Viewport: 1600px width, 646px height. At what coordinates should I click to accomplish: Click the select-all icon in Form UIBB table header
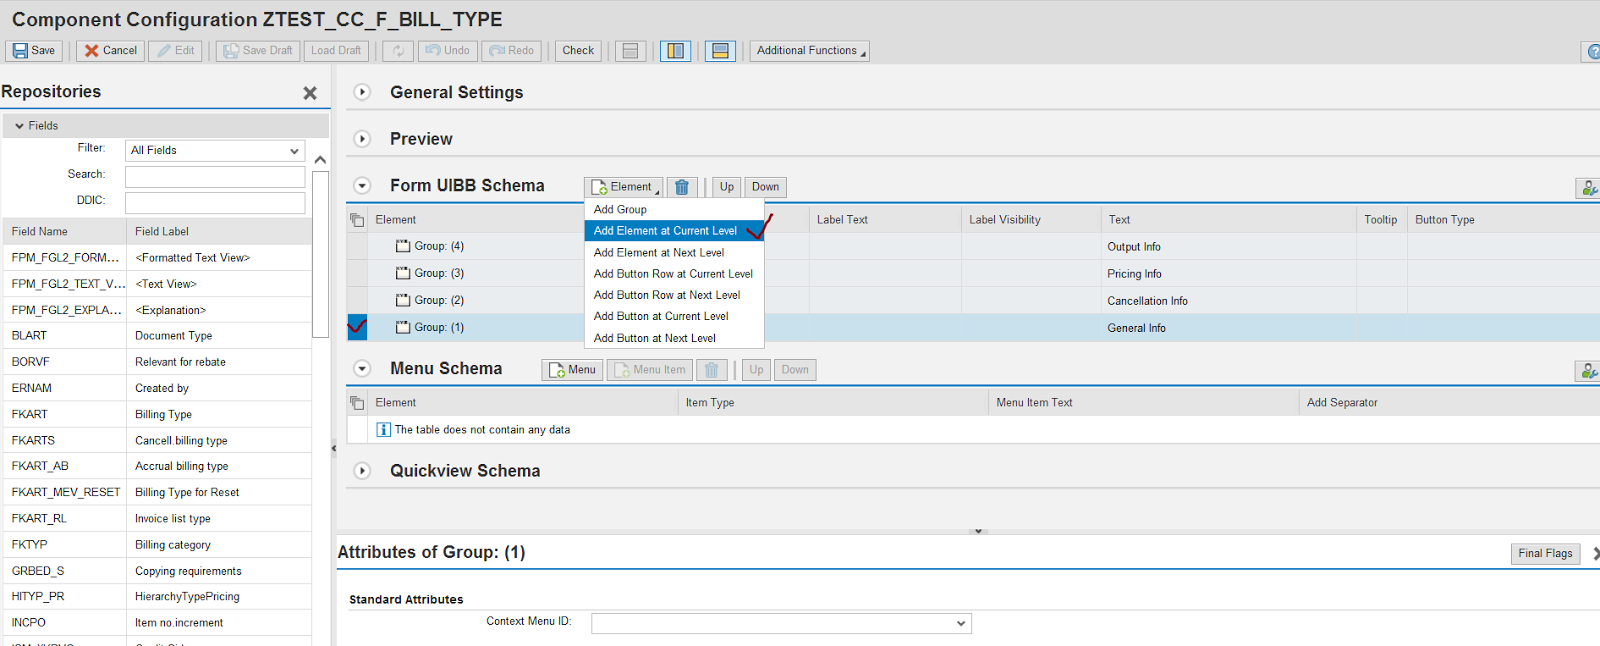[x=357, y=220]
